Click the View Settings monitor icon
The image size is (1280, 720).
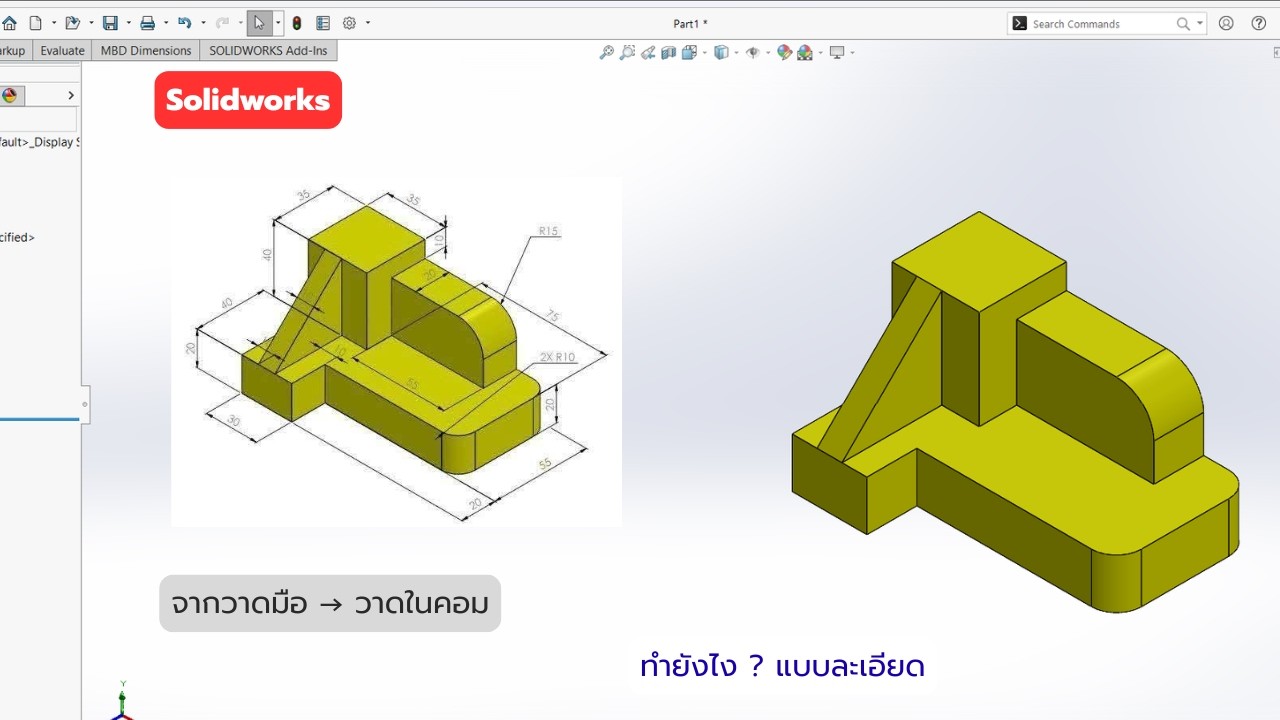[x=837, y=53]
